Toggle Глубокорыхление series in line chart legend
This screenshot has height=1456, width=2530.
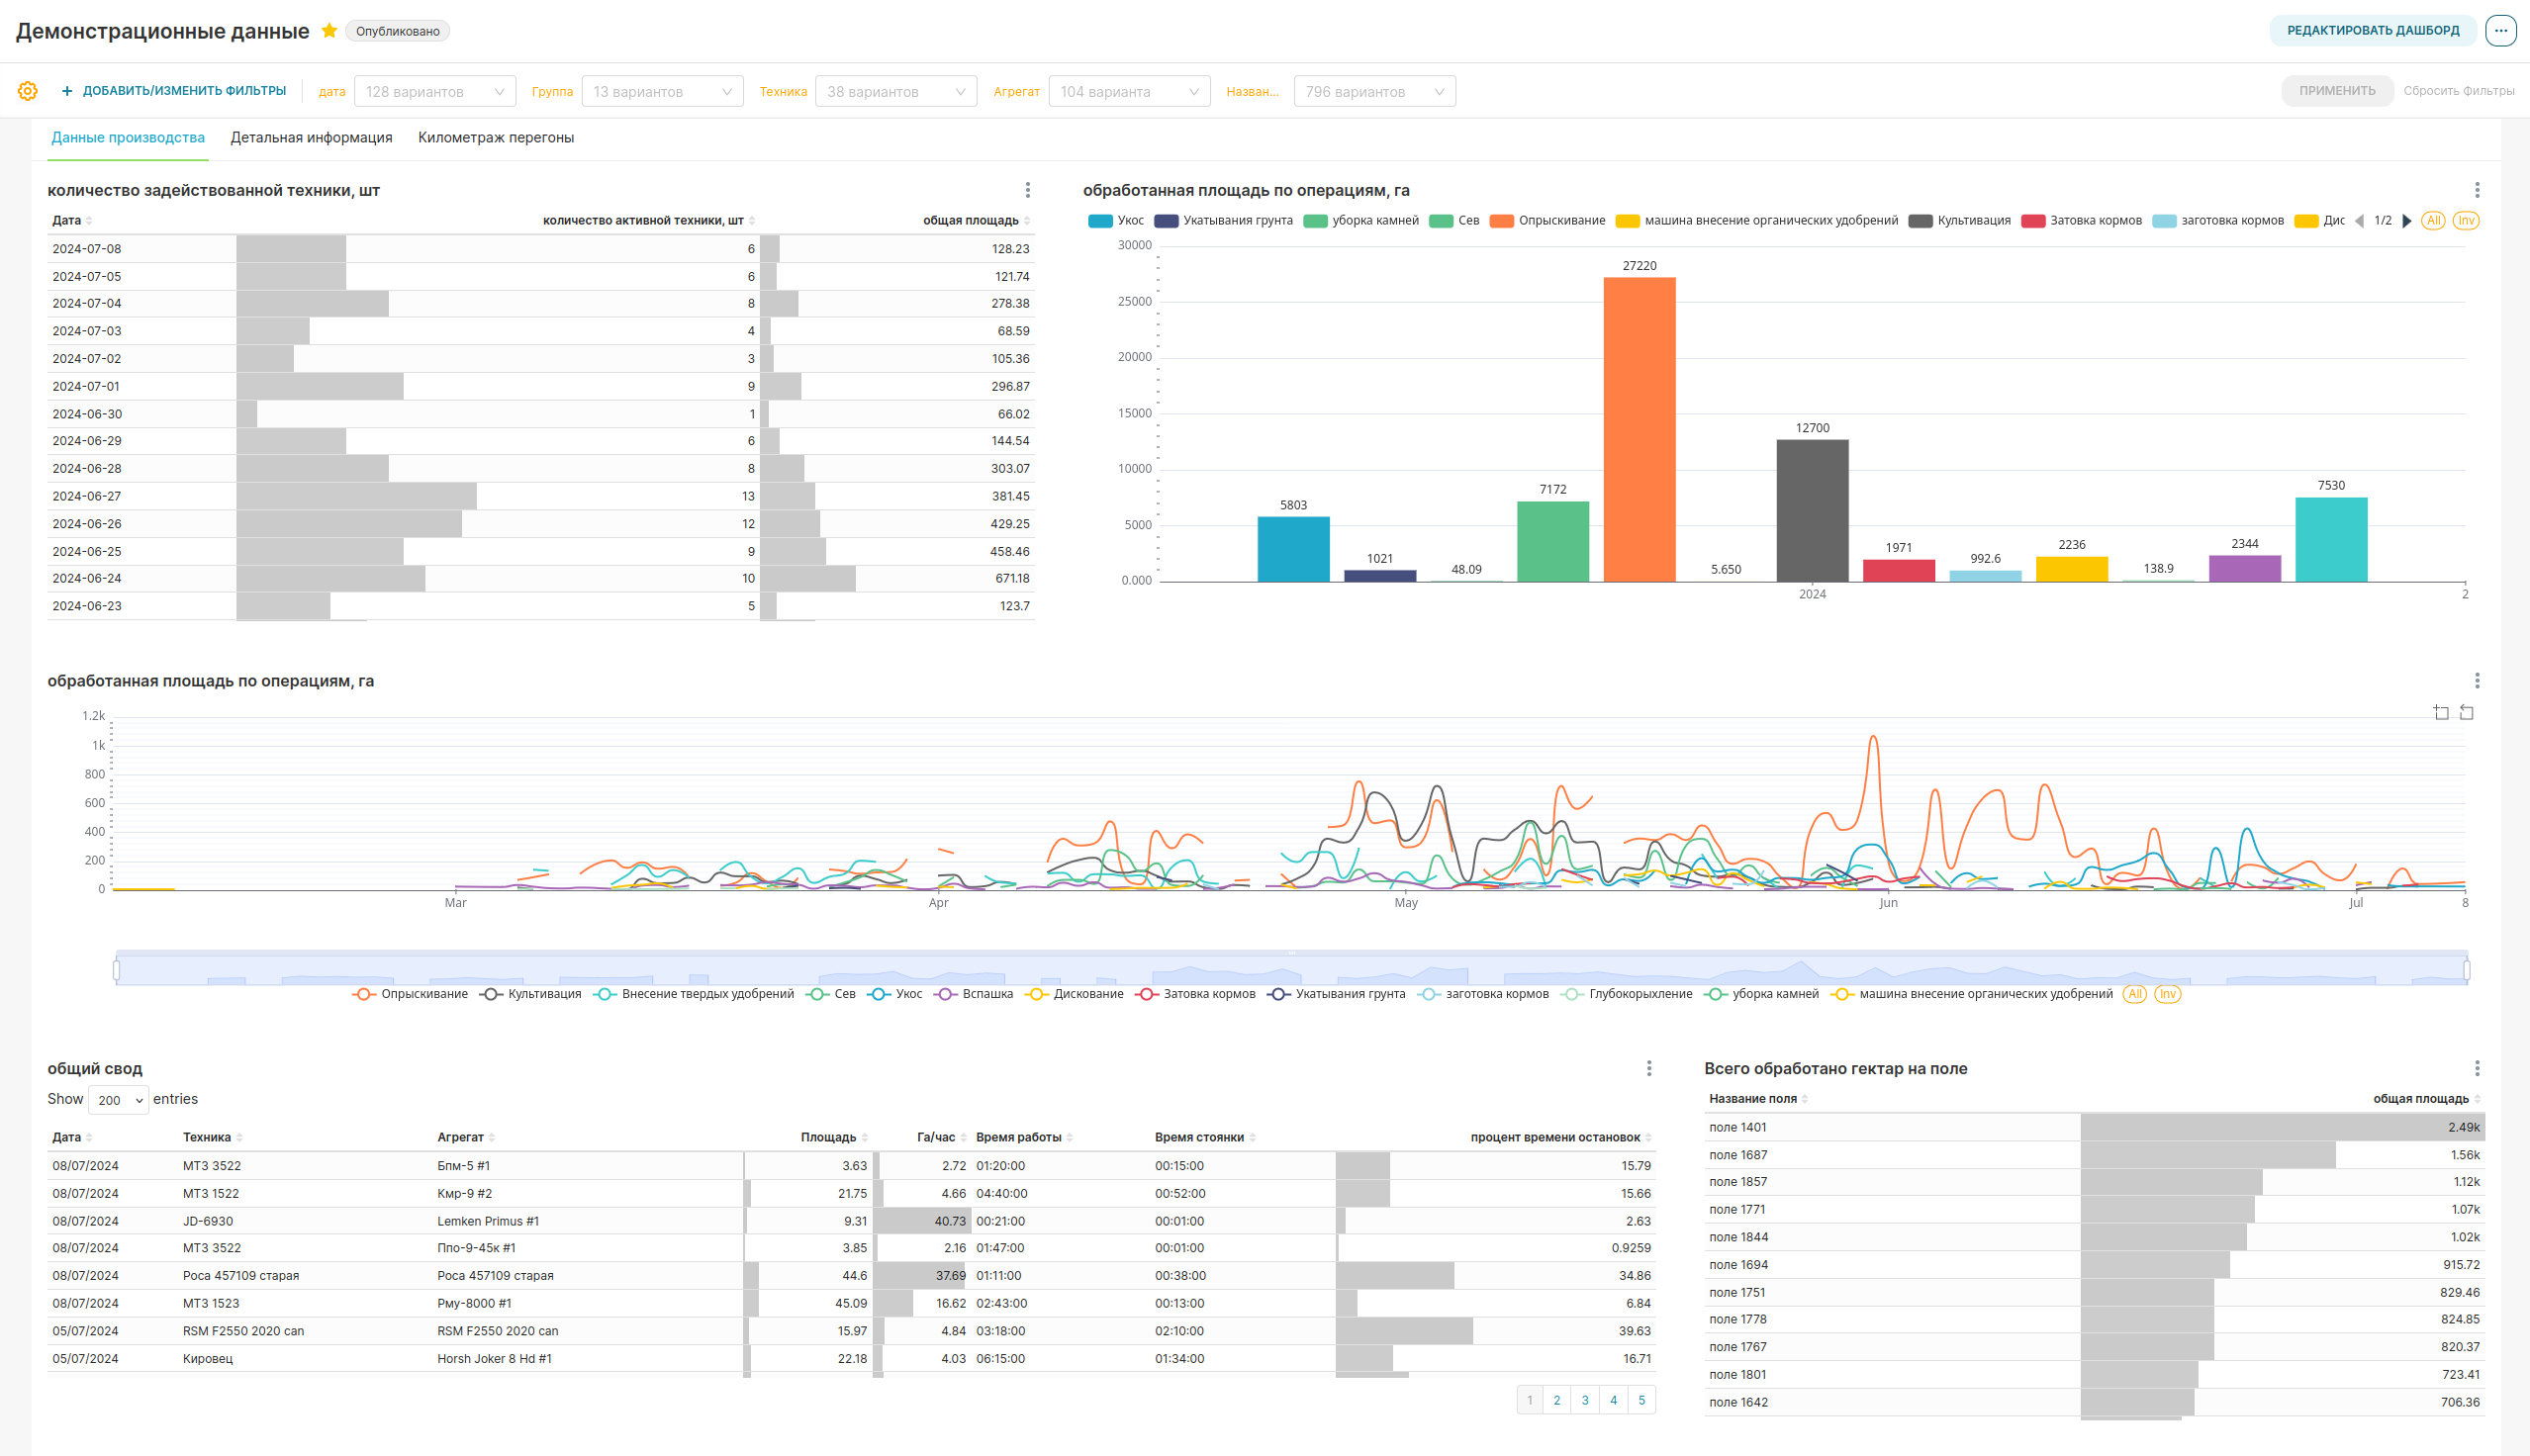tap(1628, 994)
